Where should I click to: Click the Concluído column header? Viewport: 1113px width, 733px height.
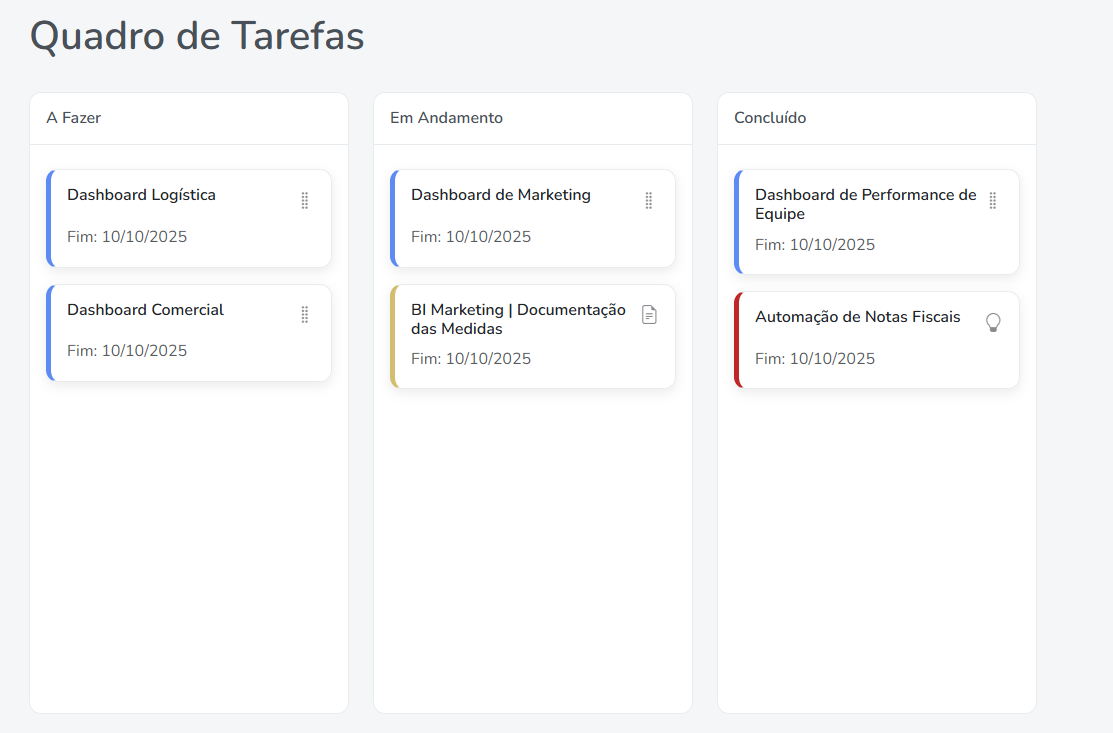769,118
